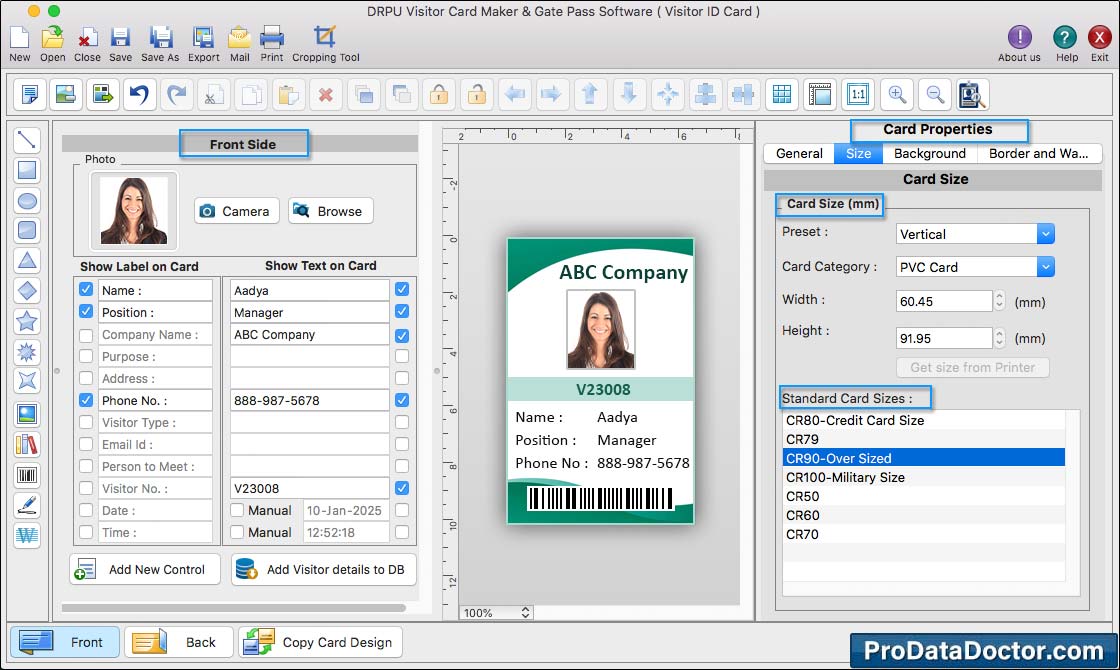Click the Width field showing 60.45
Image resolution: width=1120 pixels, height=670 pixels.
[x=944, y=301]
